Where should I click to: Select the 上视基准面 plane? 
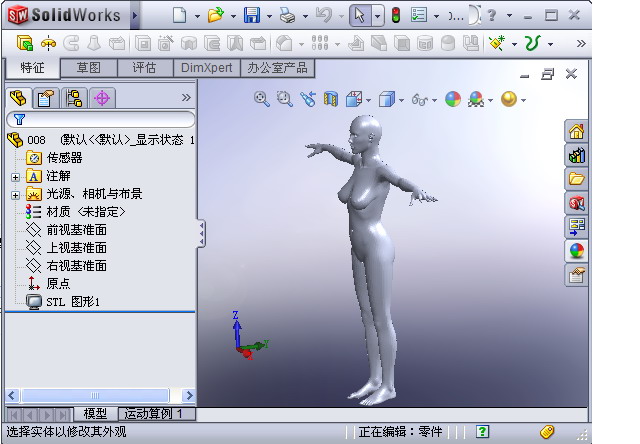point(67,248)
